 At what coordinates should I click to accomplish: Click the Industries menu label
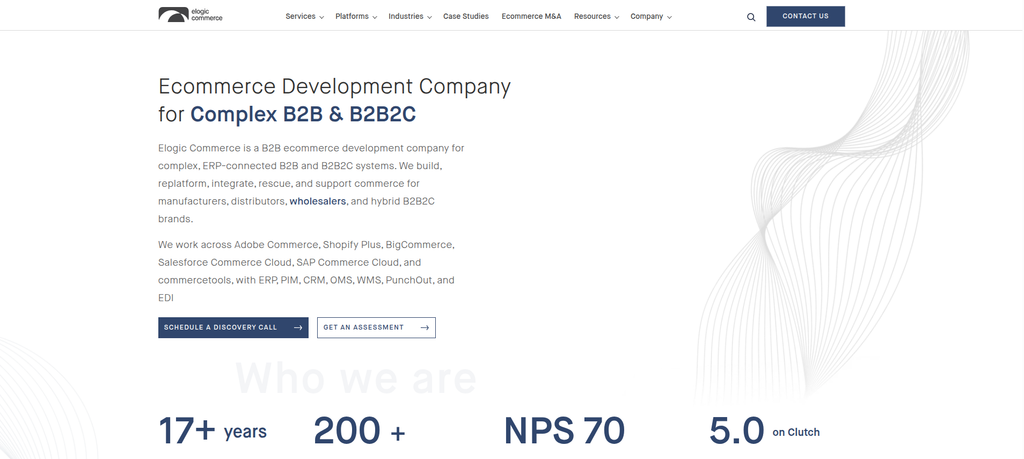point(406,16)
